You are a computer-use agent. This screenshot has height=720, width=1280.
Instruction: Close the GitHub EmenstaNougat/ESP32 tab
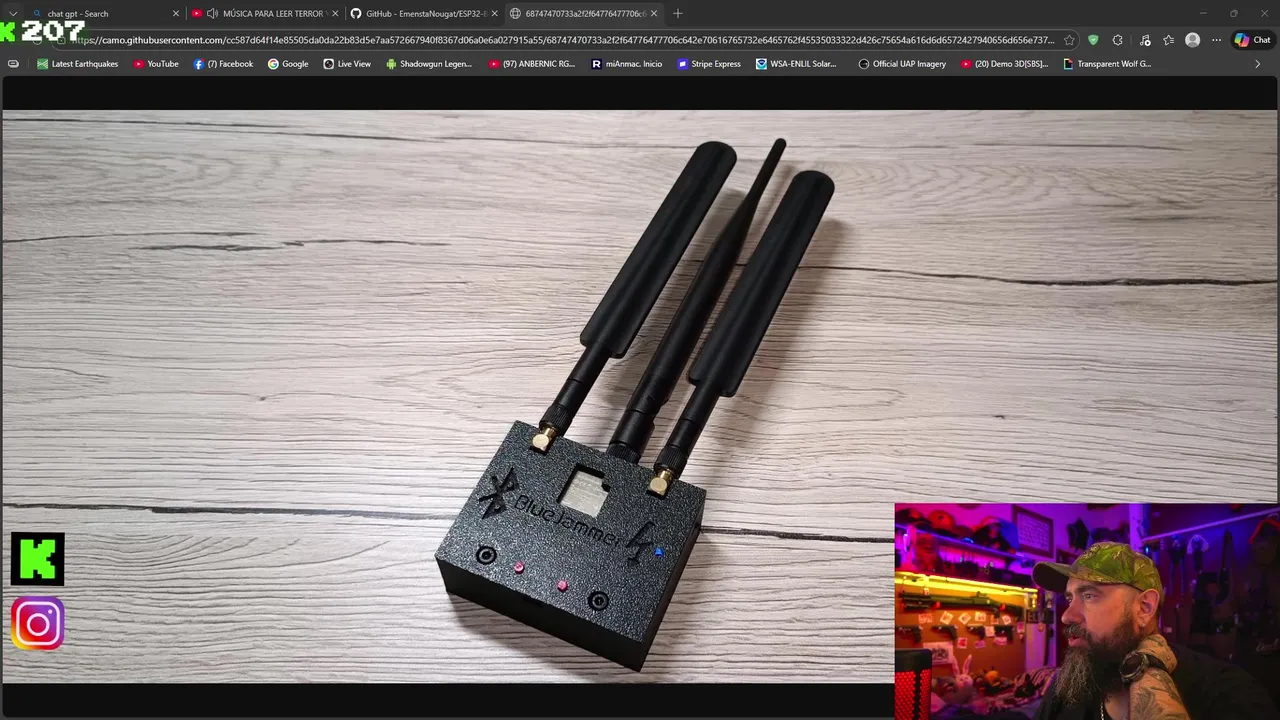tap(494, 13)
